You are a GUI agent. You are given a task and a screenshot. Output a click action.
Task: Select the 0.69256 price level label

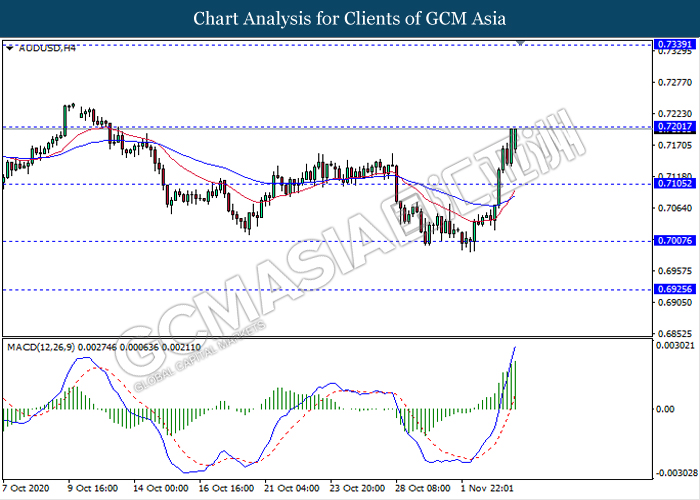[x=675, y=289]
